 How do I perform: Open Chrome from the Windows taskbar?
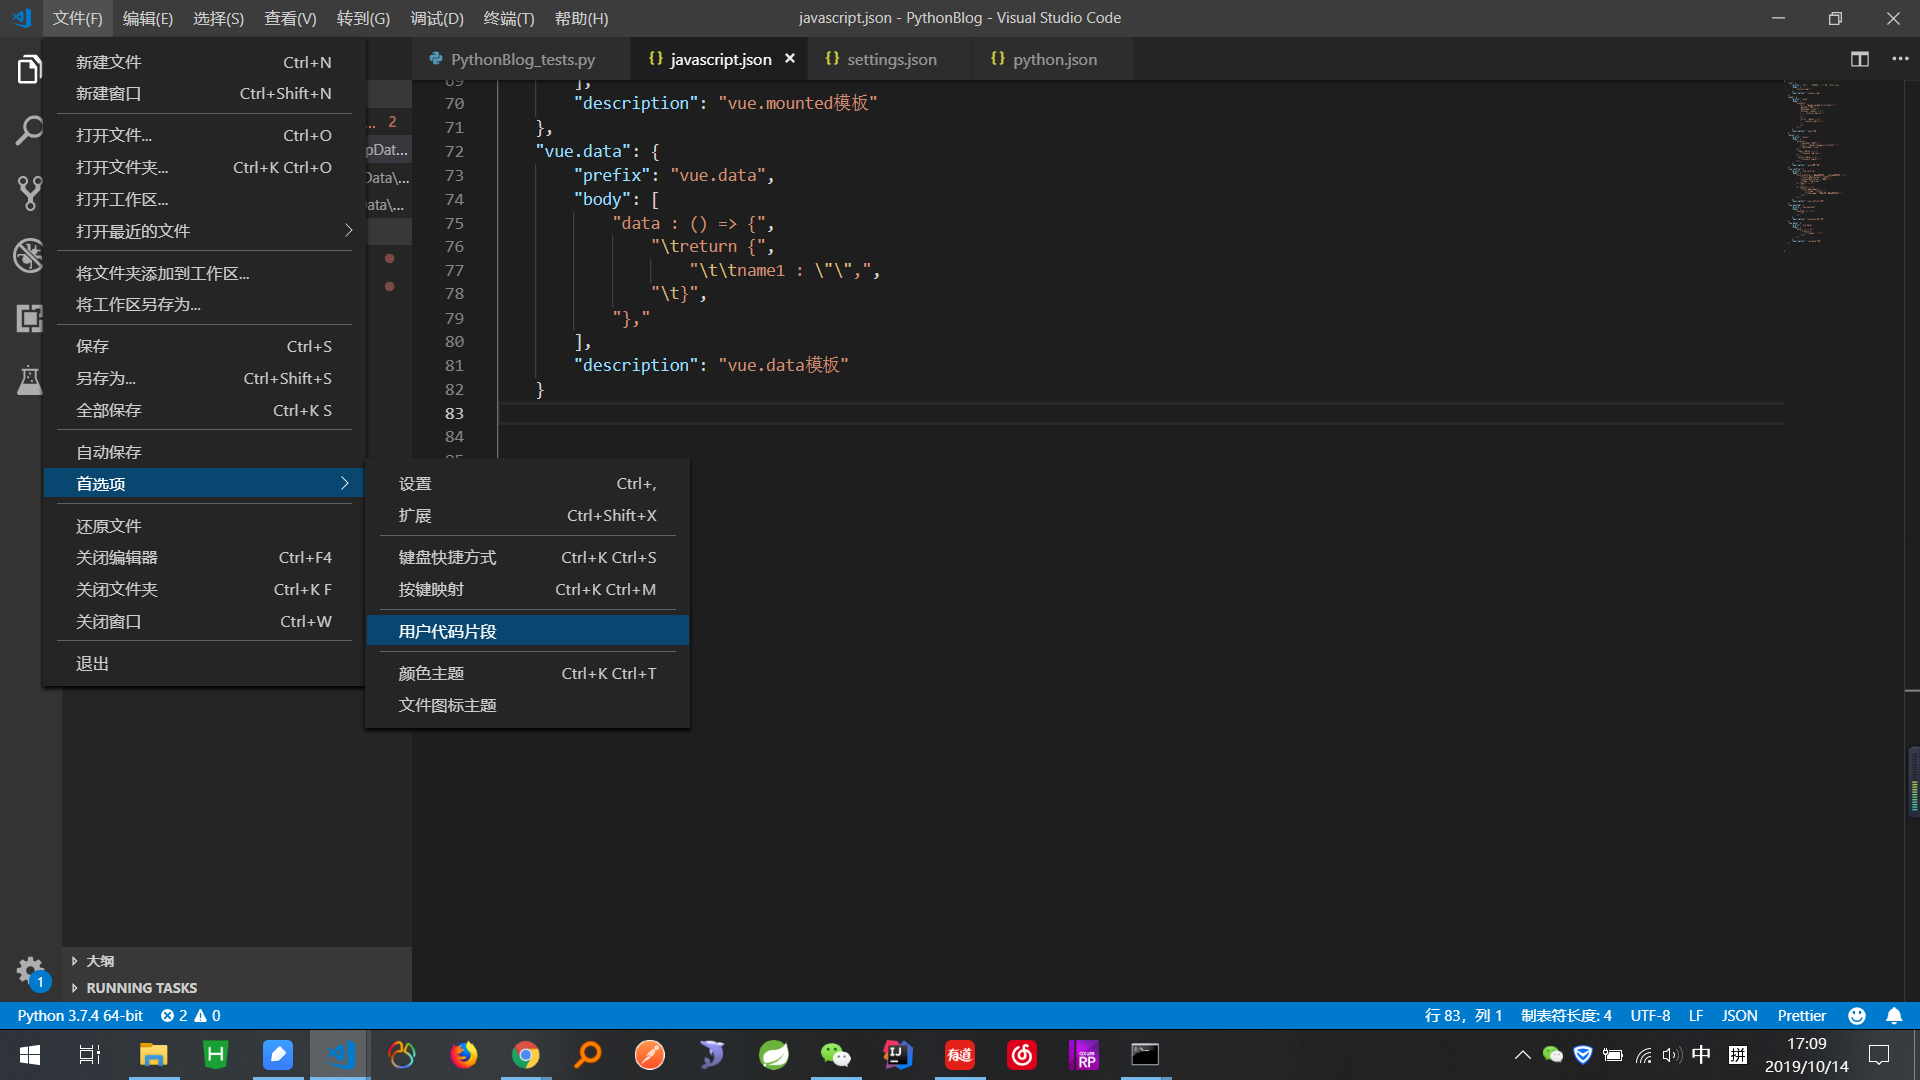525,1055
